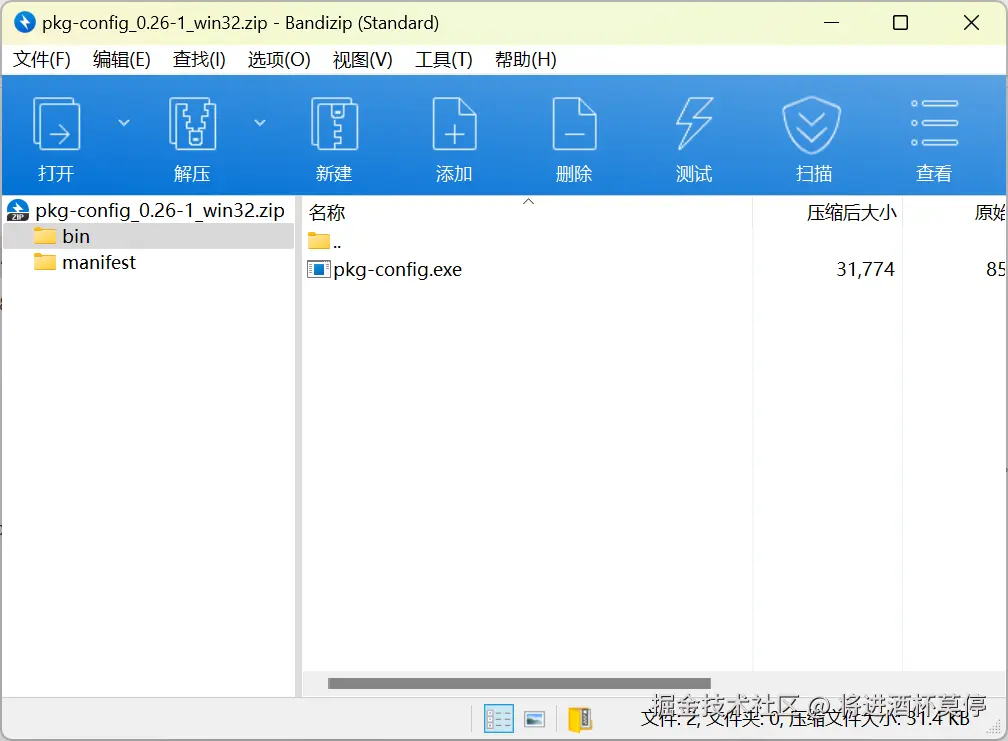Switch to details list view icon
This screenshot has height=741, width=1008.
(498, 719)
